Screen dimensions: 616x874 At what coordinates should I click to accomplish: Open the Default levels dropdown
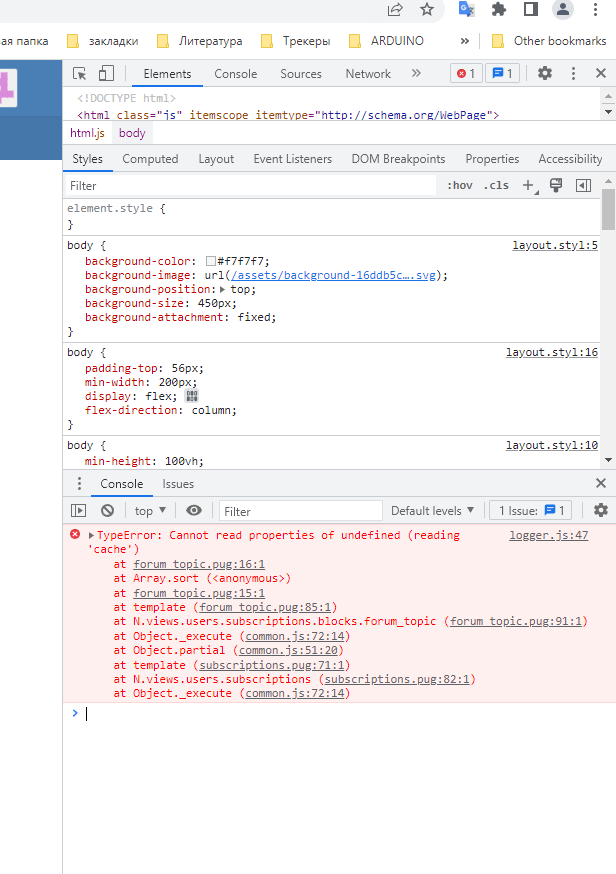click(432, 510)
